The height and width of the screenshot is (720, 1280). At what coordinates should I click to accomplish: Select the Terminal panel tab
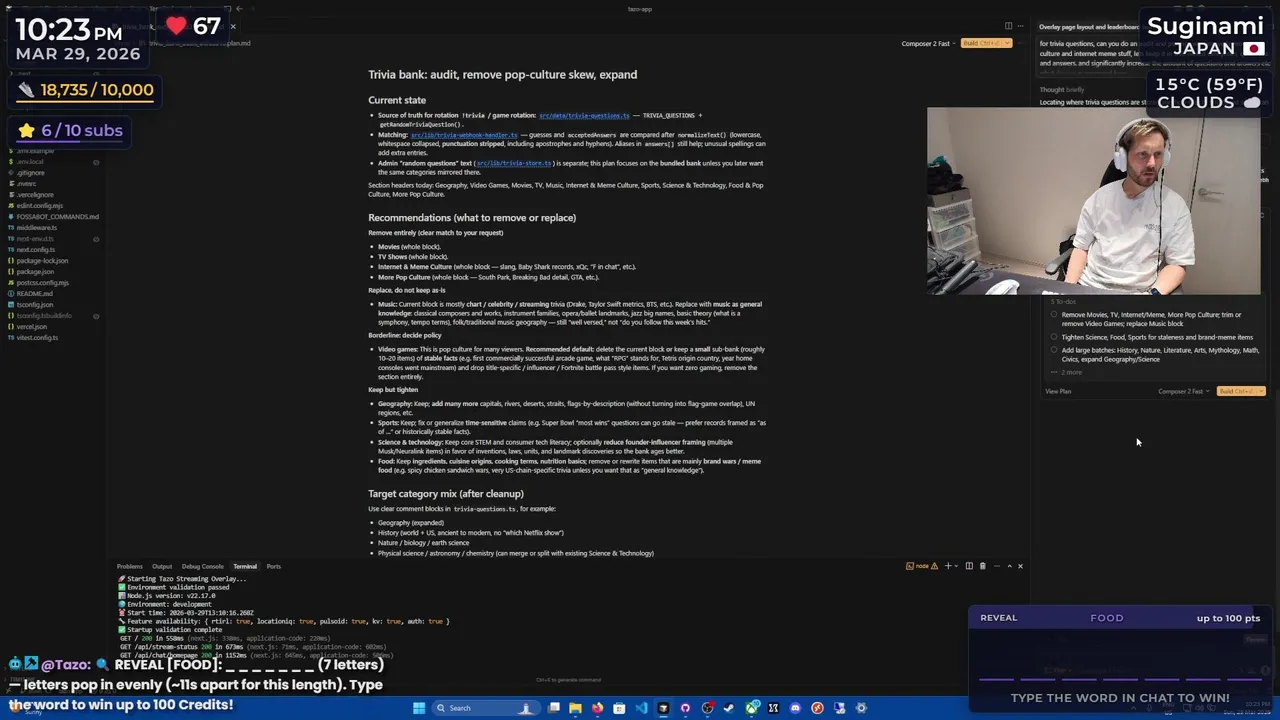245,566
